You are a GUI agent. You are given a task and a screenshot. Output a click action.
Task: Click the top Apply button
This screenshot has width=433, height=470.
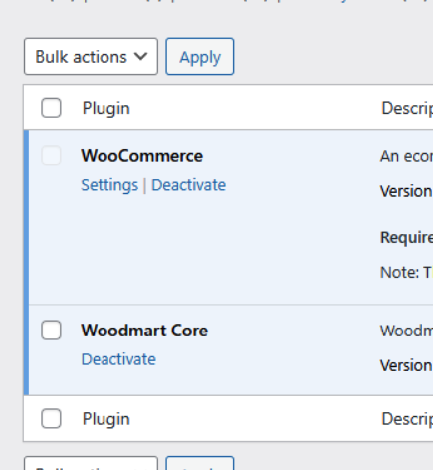pos(200,56)
